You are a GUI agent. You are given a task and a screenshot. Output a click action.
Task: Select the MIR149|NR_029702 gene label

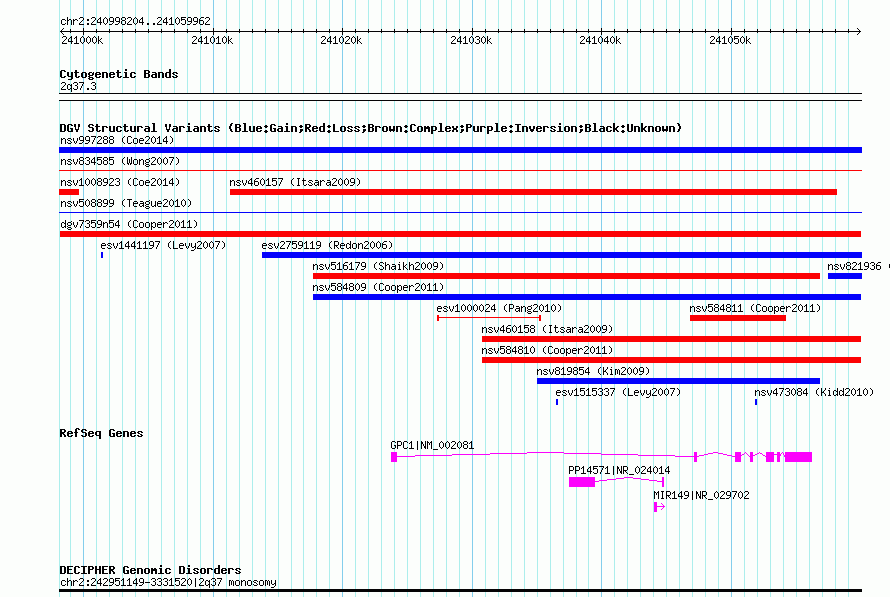[x=701, y=495]
